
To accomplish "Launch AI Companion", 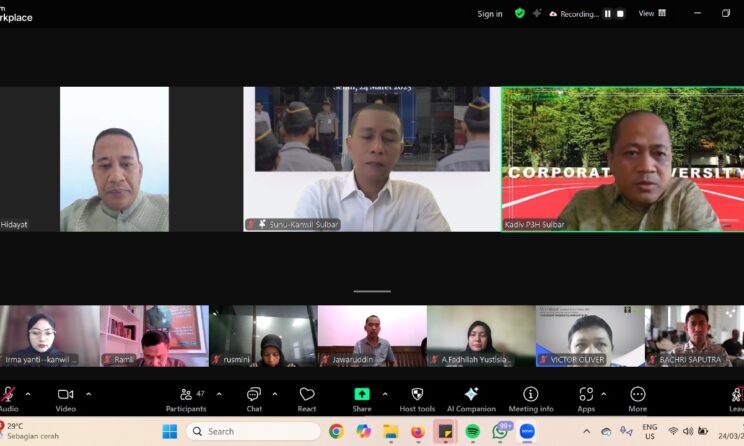I will [471, 399].
